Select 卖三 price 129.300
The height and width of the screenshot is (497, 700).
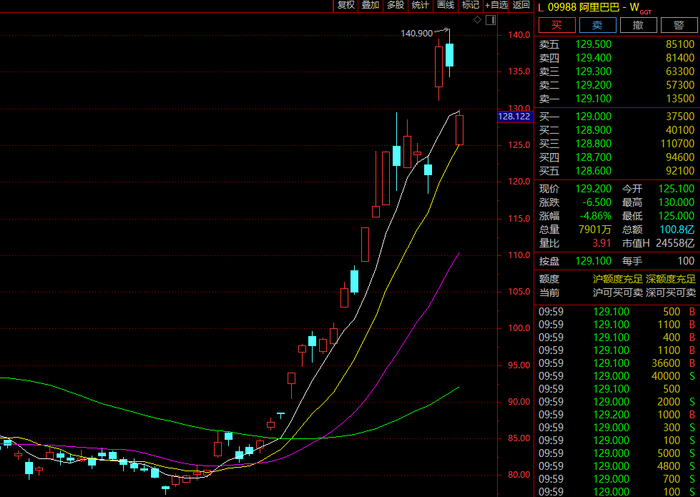click(x=593, y=71)
